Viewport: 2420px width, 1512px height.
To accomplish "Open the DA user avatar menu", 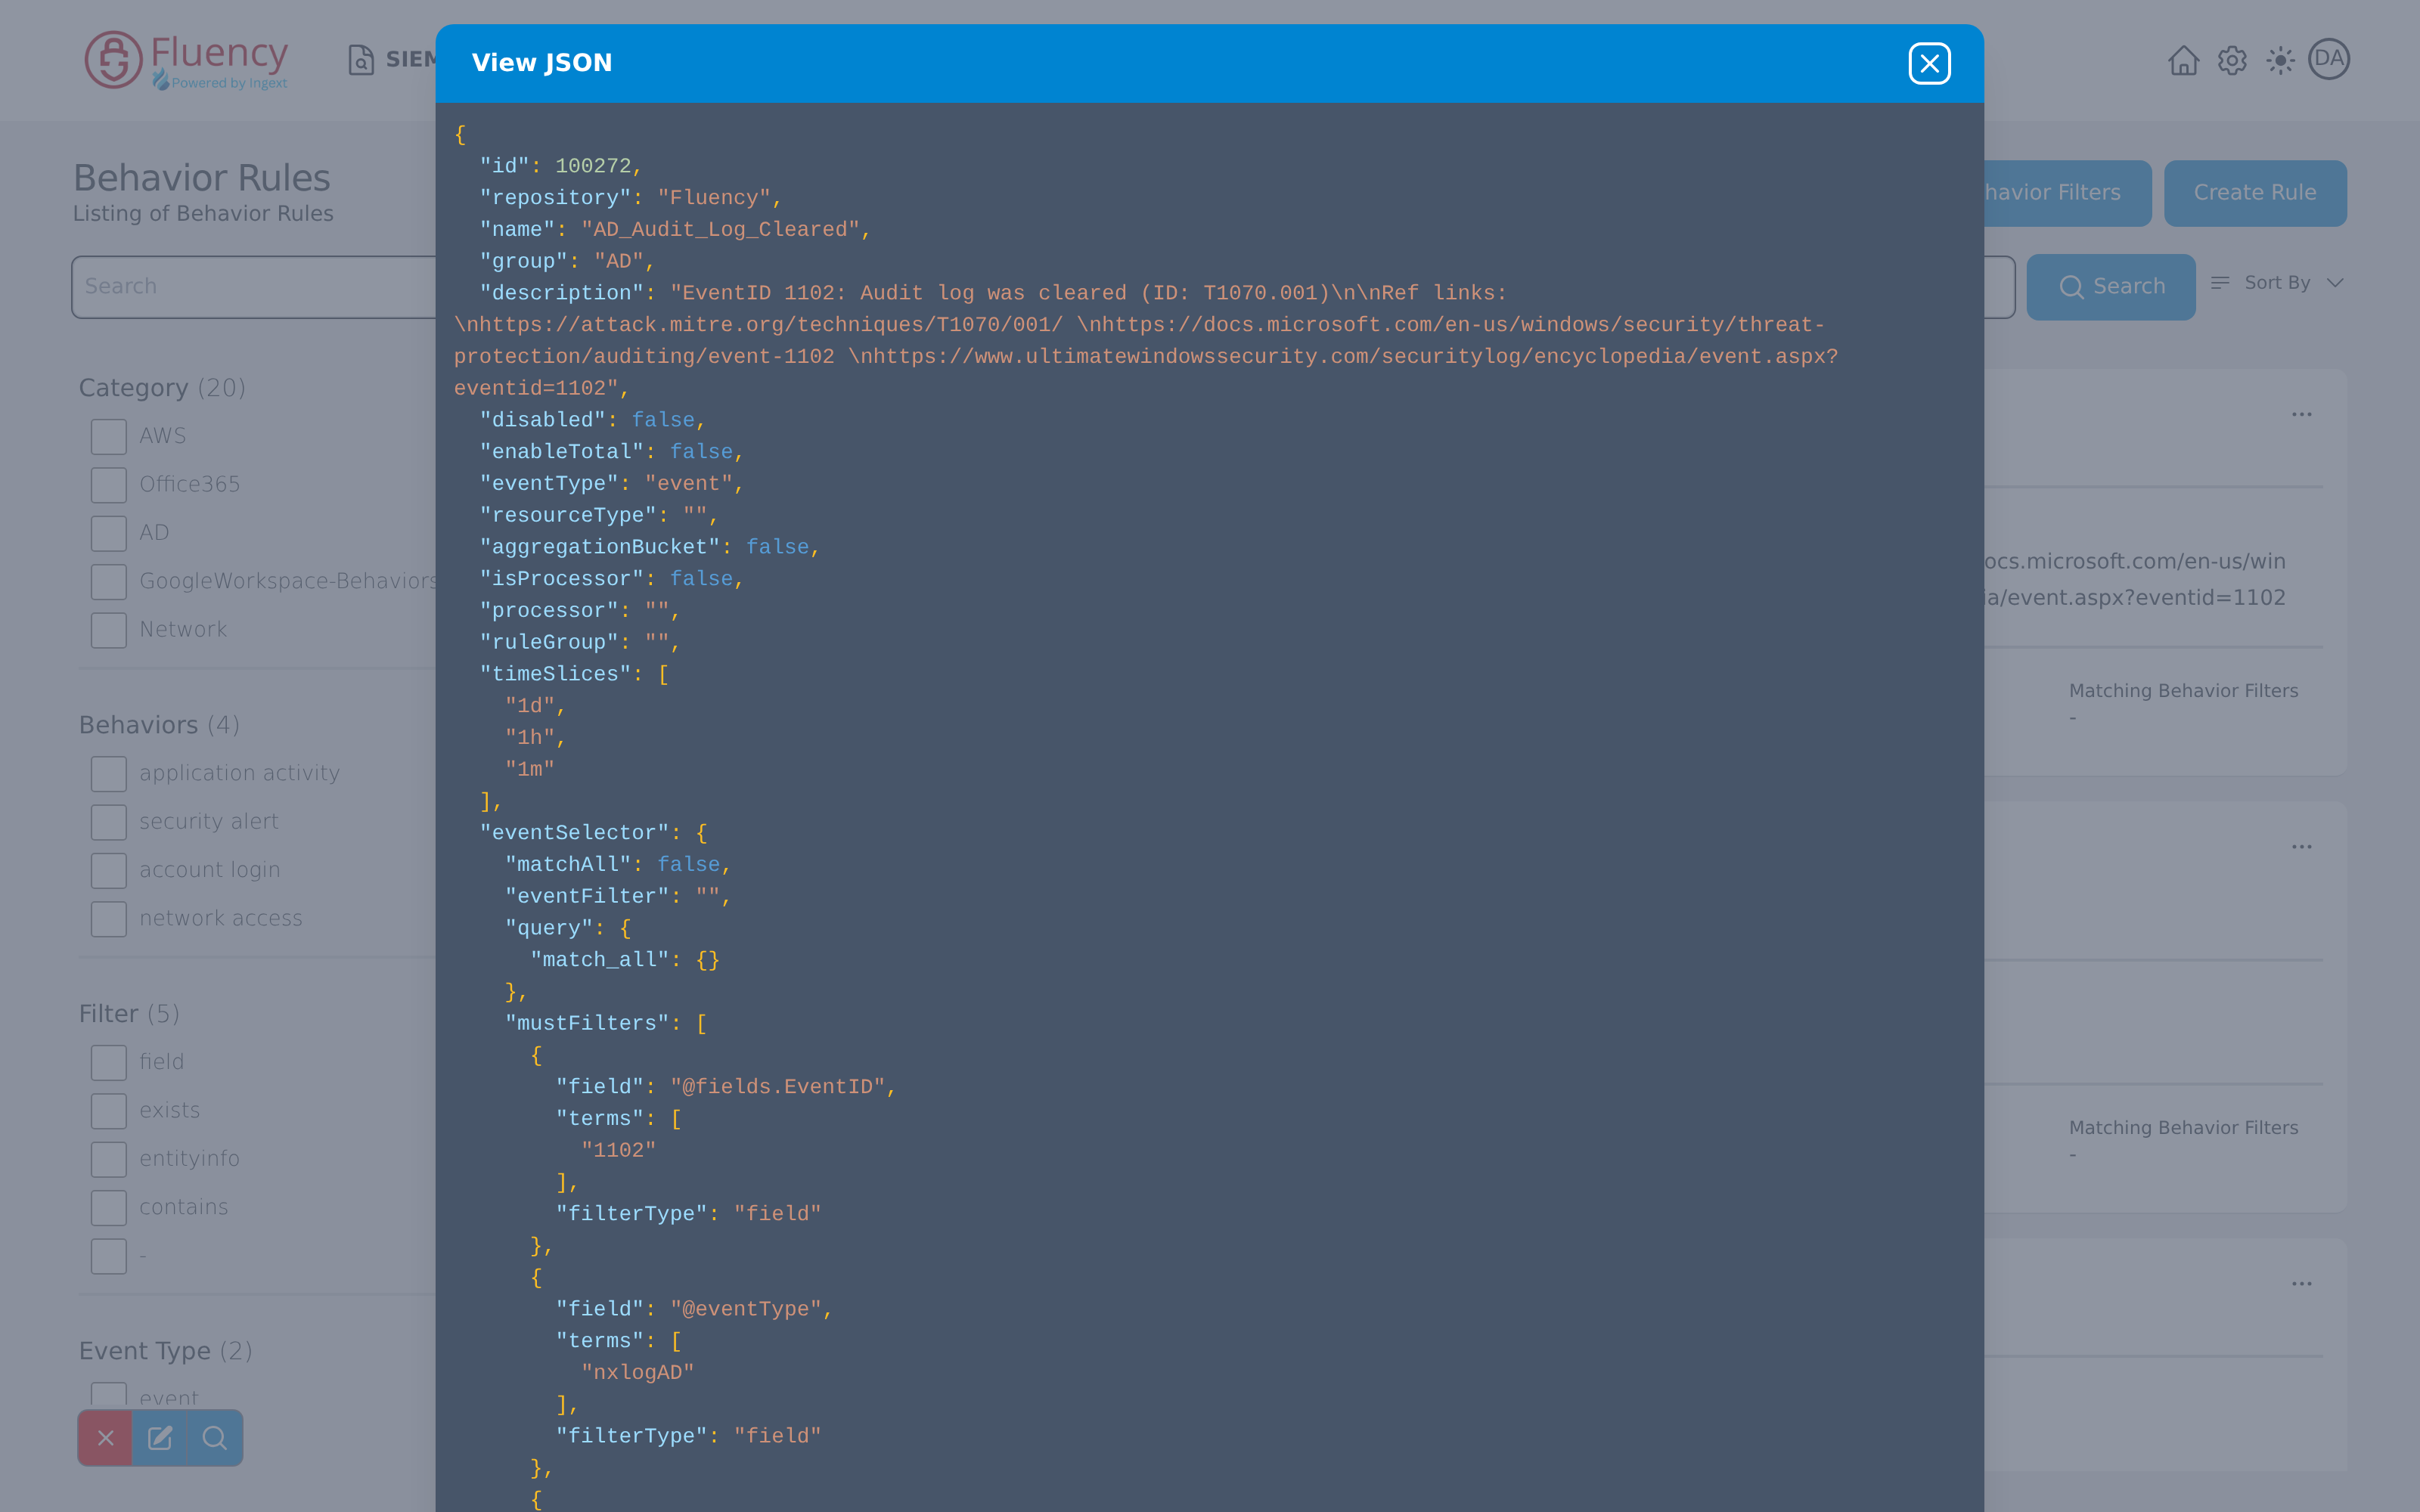I will coord(2329,59).
